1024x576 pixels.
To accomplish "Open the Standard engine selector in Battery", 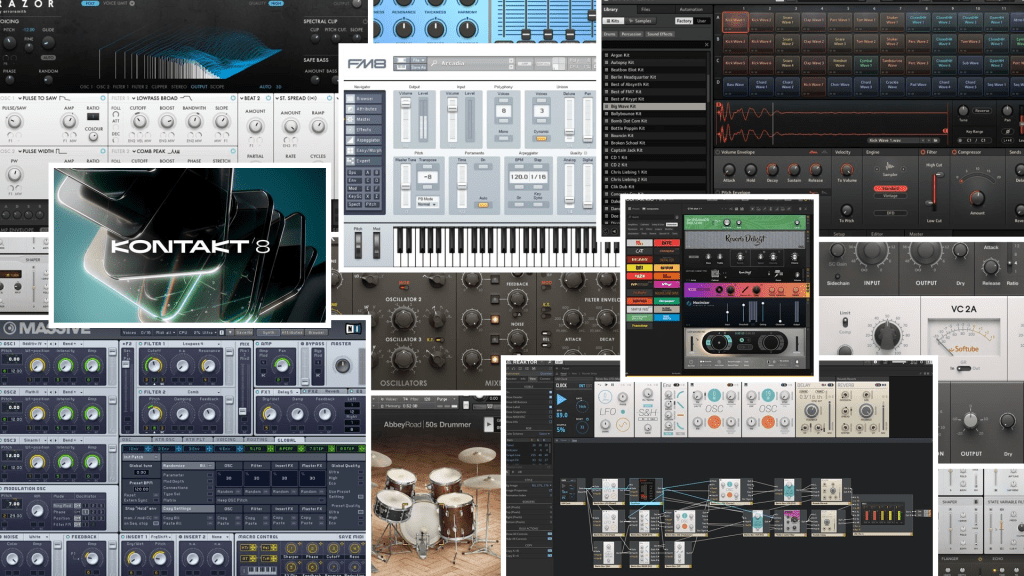I will (x=890, y=188).
